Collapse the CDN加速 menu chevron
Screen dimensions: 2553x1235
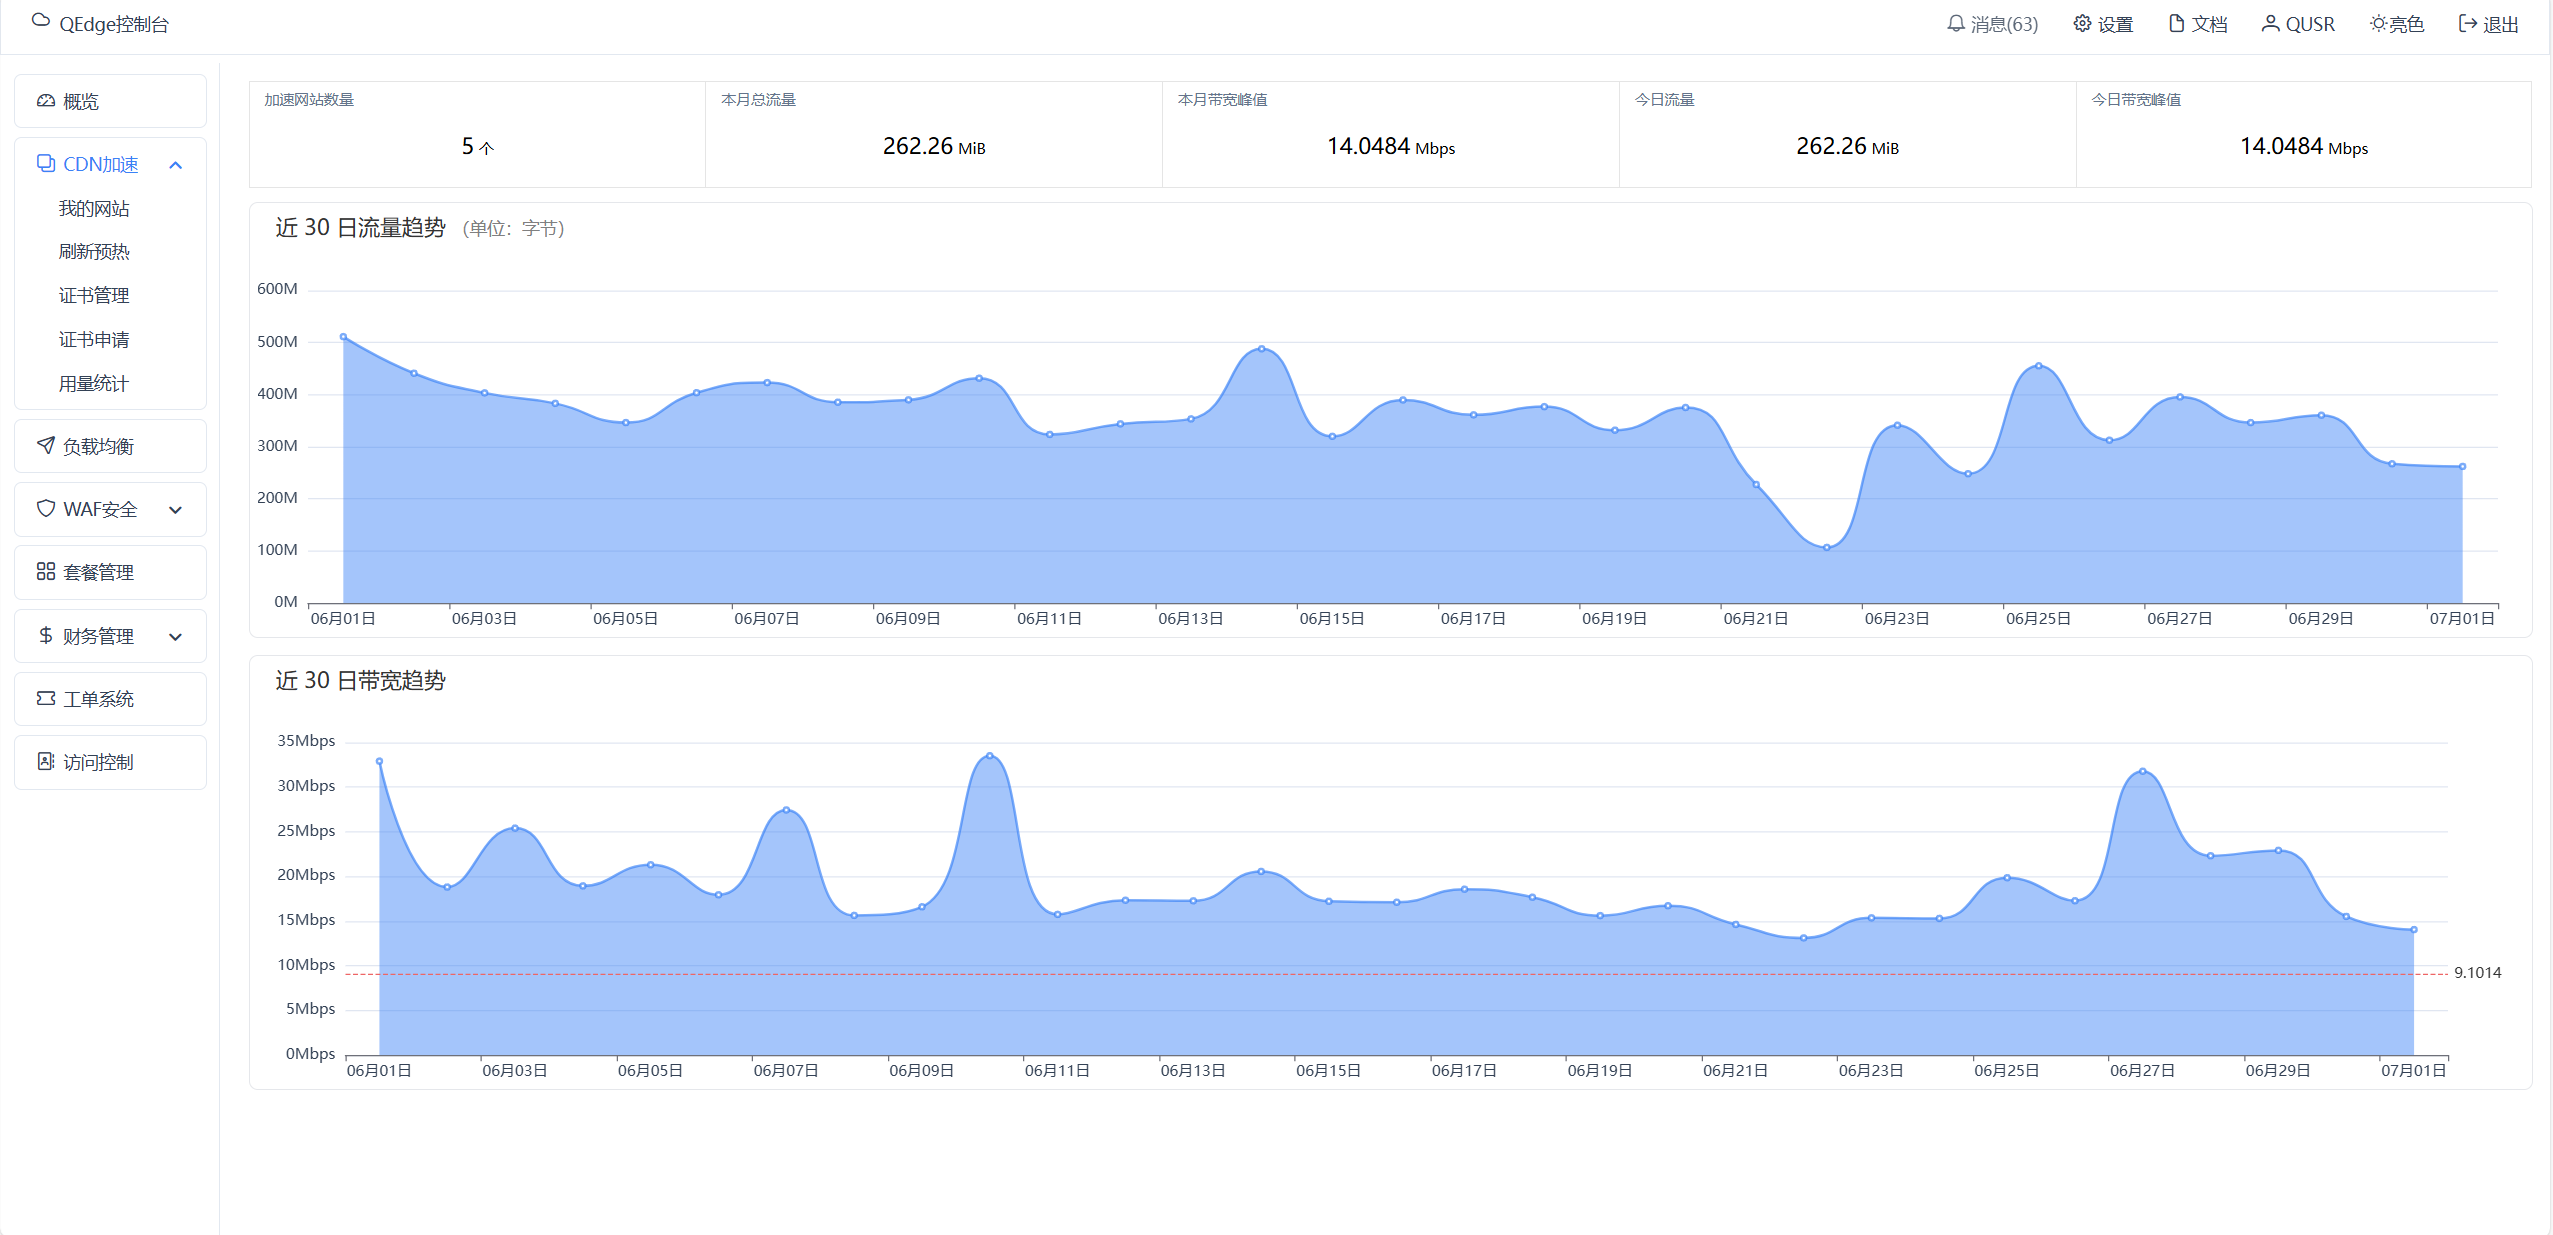coord(176,165)
